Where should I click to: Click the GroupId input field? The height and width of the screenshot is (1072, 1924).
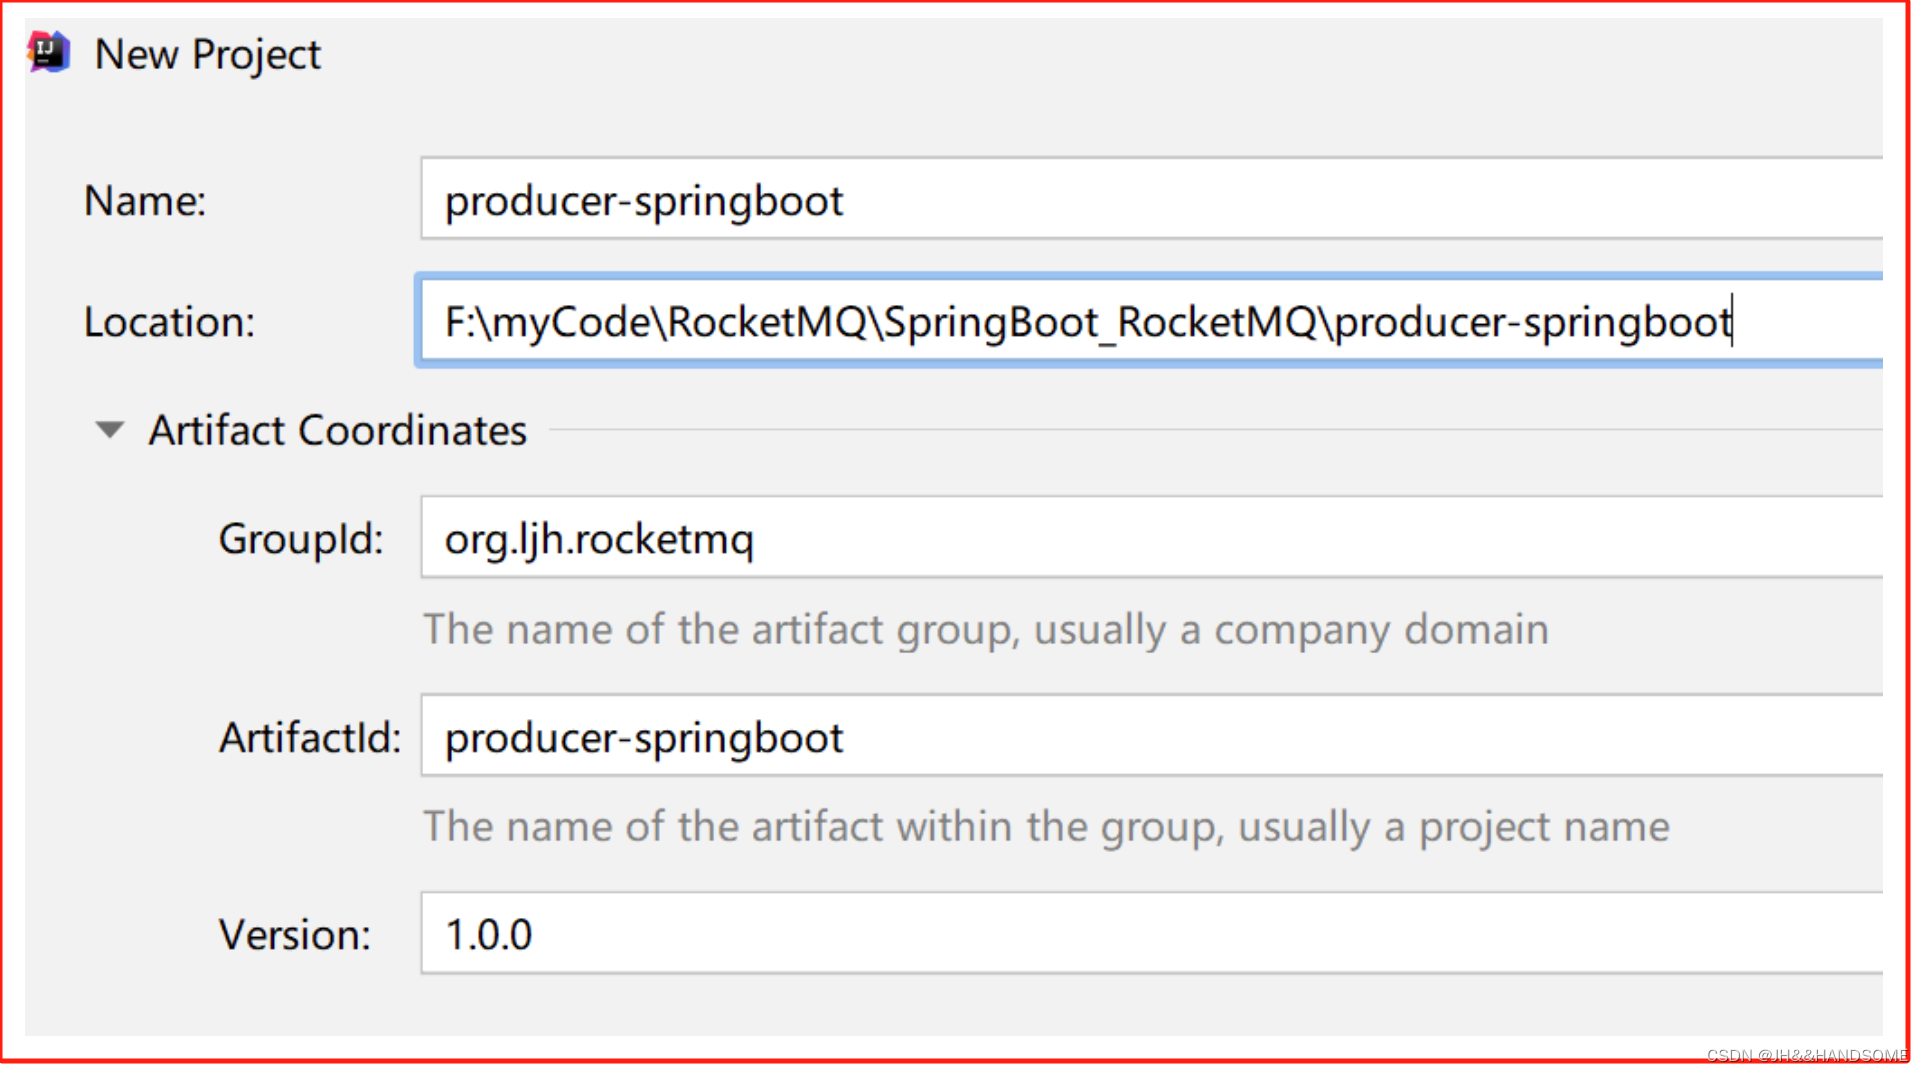pos(1150,538)
